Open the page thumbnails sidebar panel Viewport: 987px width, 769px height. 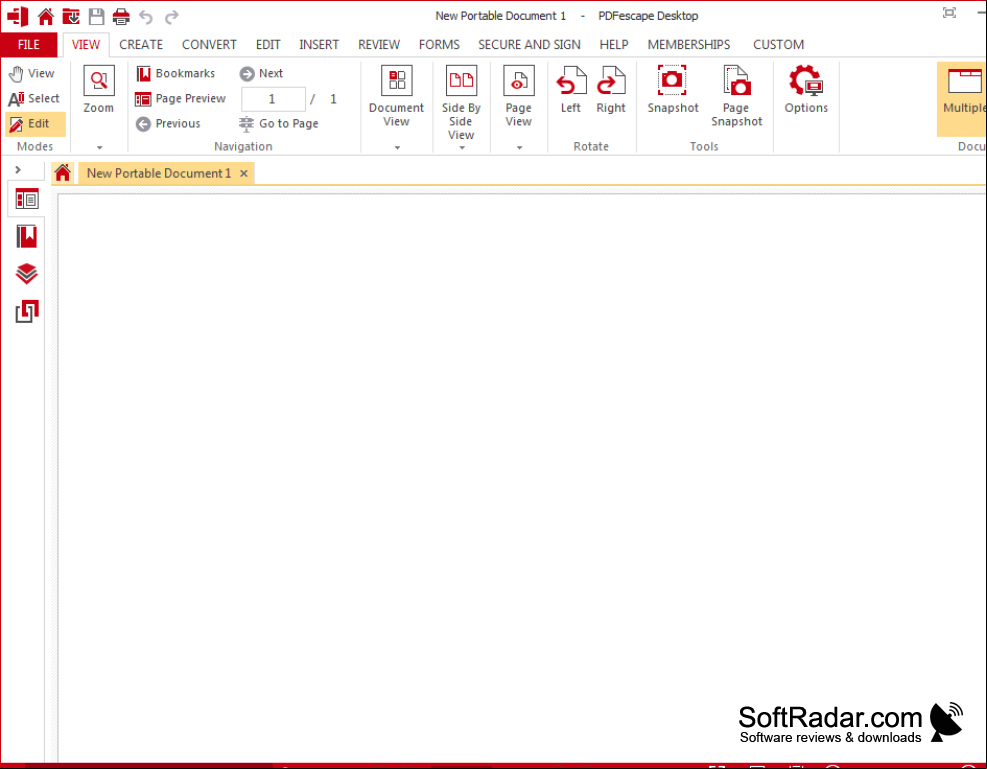coord(26,199)
